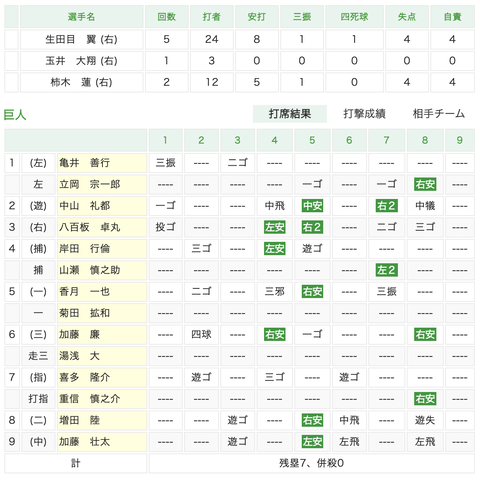Viewport: 480px width, 480px height.
Task: Click 加藤 壮太's 左安 result in inning 5
Action: click(x=312, y=442)
